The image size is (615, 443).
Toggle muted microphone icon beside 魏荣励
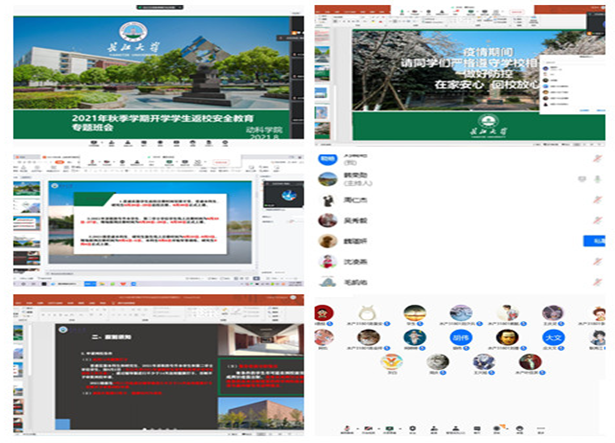(598, 178)
